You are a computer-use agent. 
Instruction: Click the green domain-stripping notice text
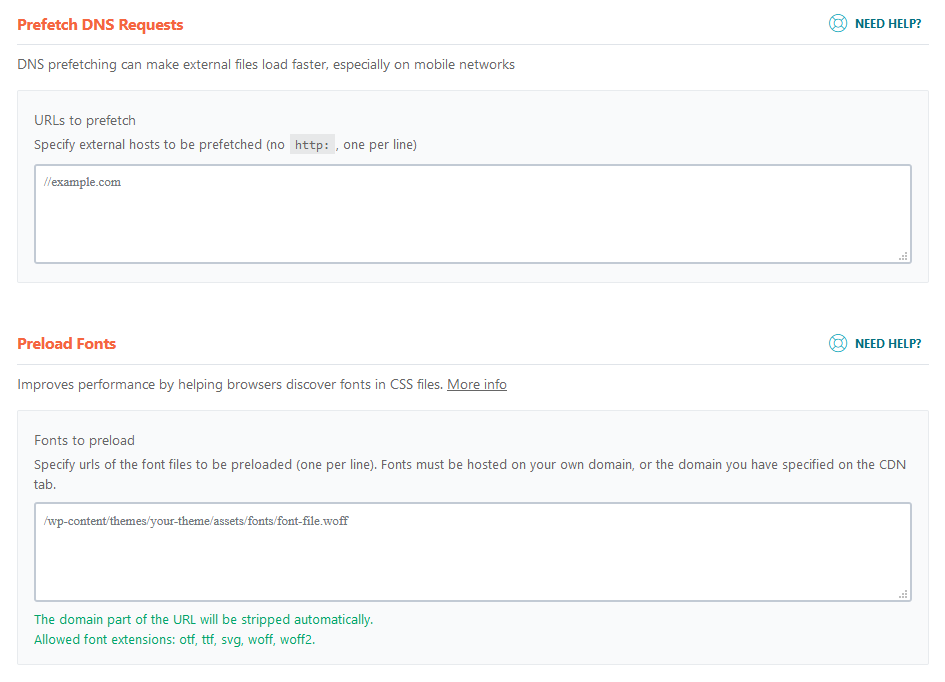tap(203, 619)
